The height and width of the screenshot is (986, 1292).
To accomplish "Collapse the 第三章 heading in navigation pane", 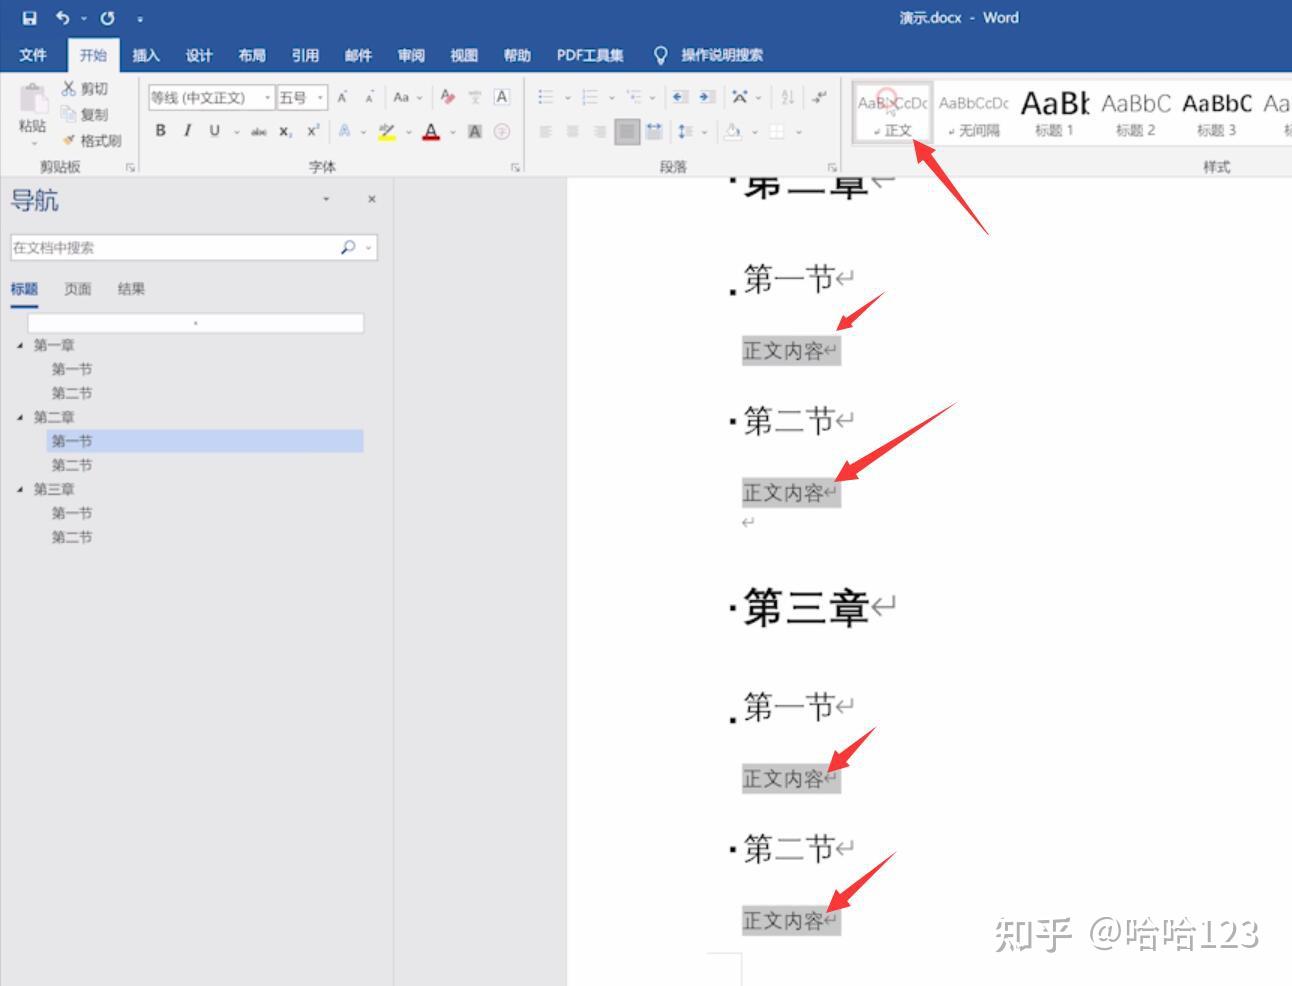I will (20, 489).
